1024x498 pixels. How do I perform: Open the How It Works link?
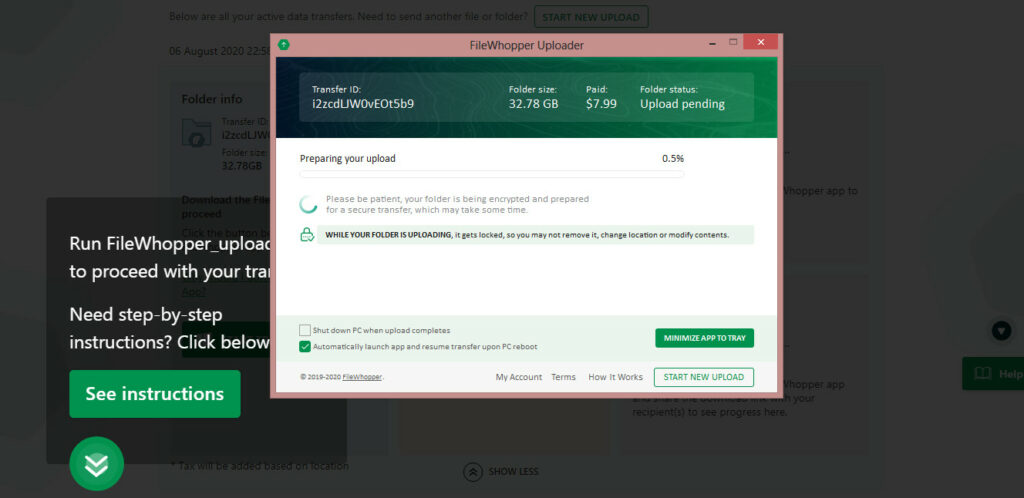pyautogui.click(x=615, y=377)
